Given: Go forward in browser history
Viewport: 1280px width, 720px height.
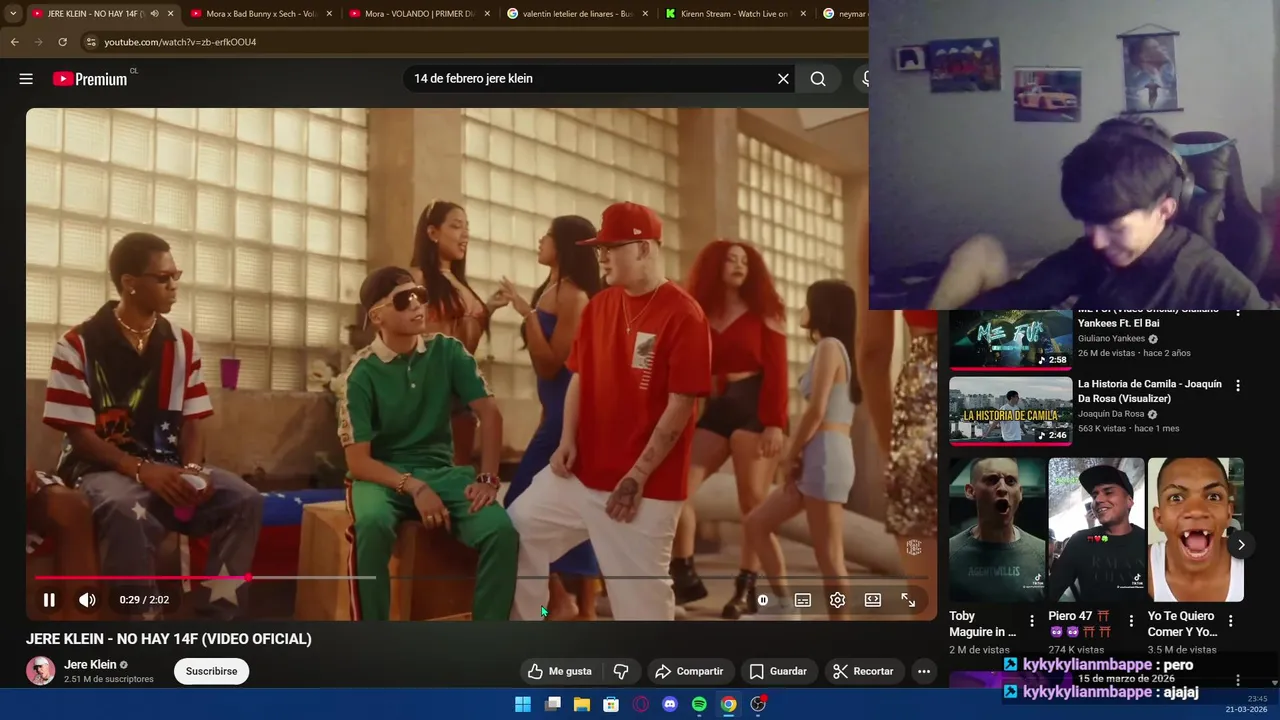Looking at the screenshot, I should 38,42.
